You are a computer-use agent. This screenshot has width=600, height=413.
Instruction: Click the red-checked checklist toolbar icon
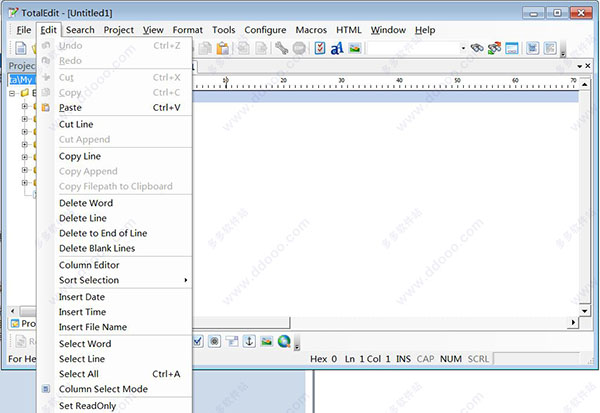tap(320, 48)
